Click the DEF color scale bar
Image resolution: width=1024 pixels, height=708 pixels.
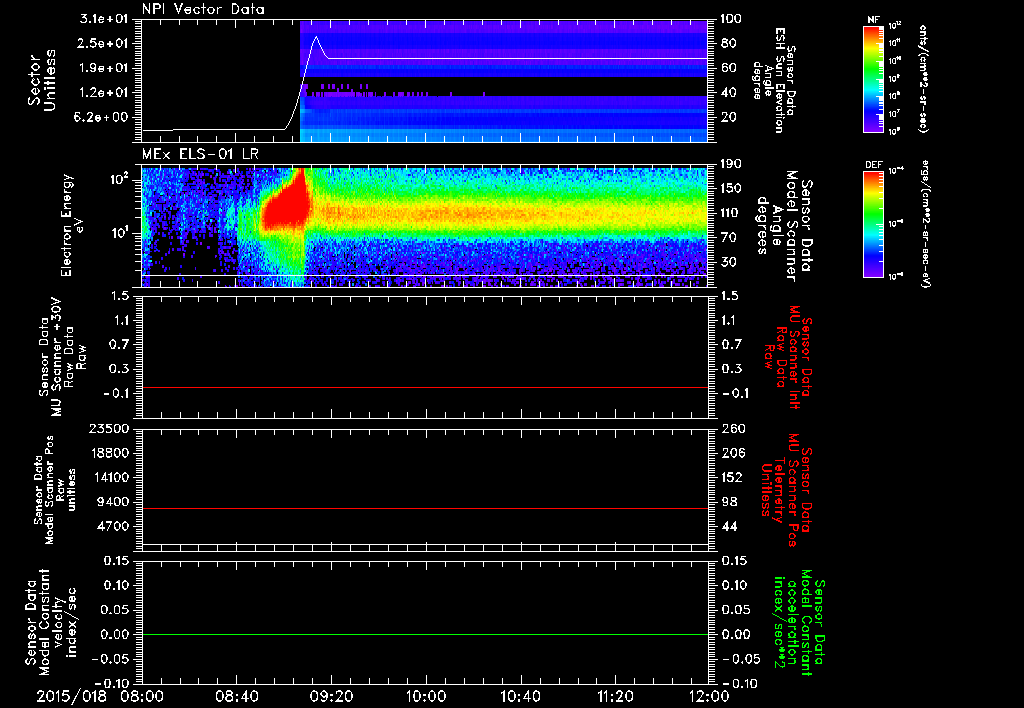pos(873,224)
